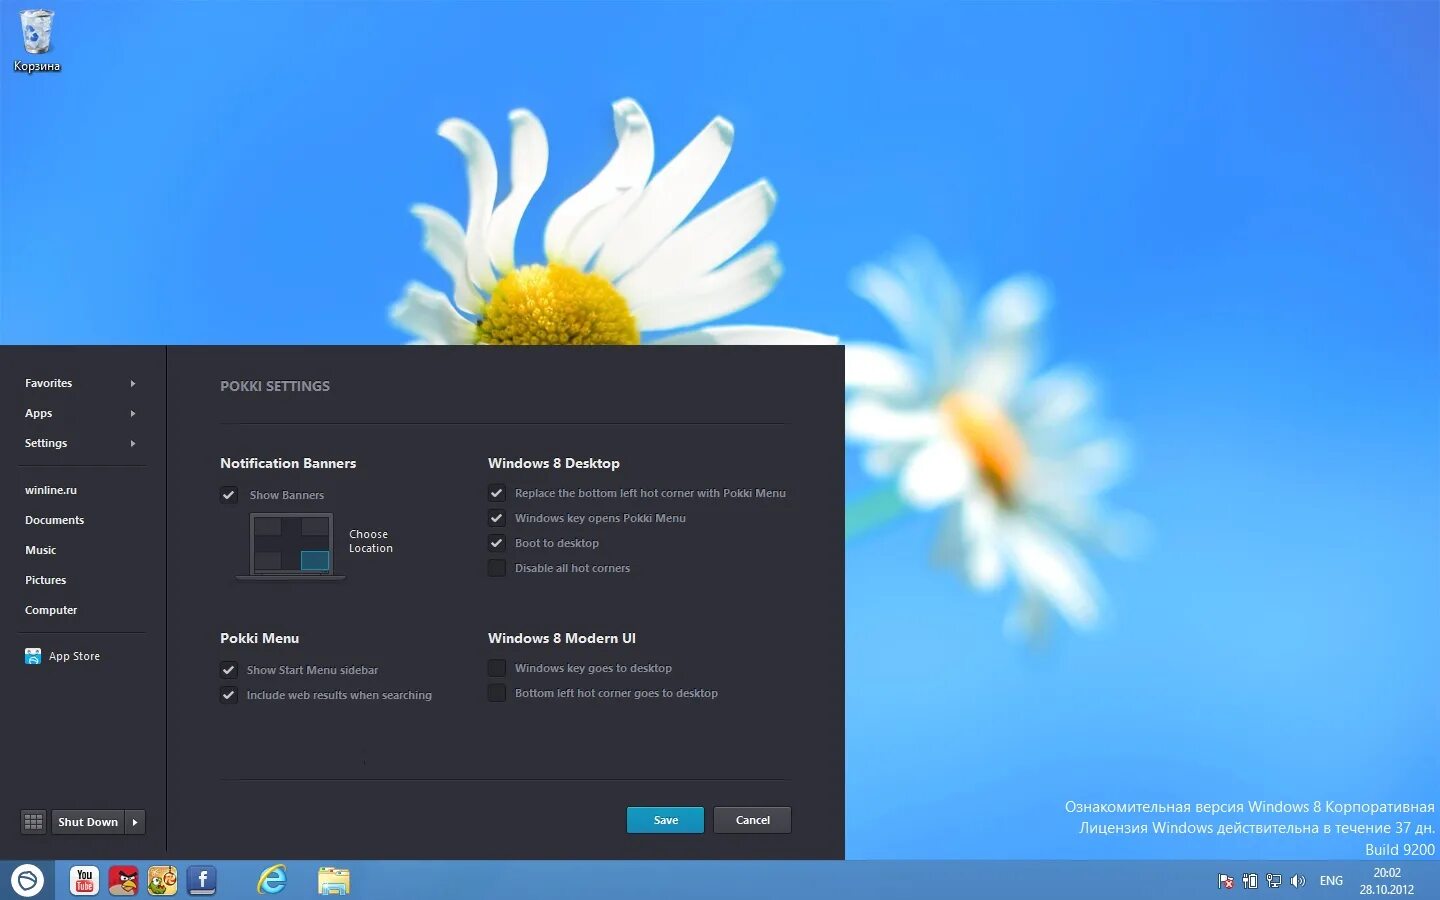Open Settings in the Pokki sidebar
Screen dimensions: 1440x900
pyautogui.click(x=46, y=443)
